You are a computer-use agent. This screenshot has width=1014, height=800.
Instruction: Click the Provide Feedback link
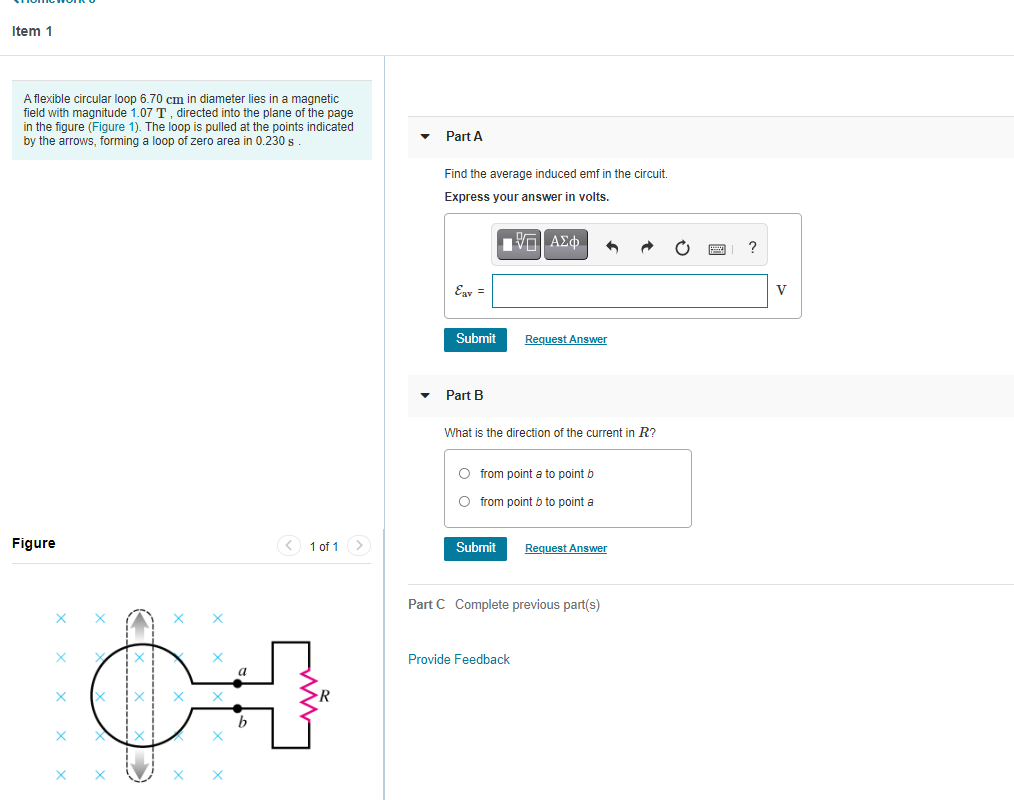pyautogui.click(x=458, y=659)
